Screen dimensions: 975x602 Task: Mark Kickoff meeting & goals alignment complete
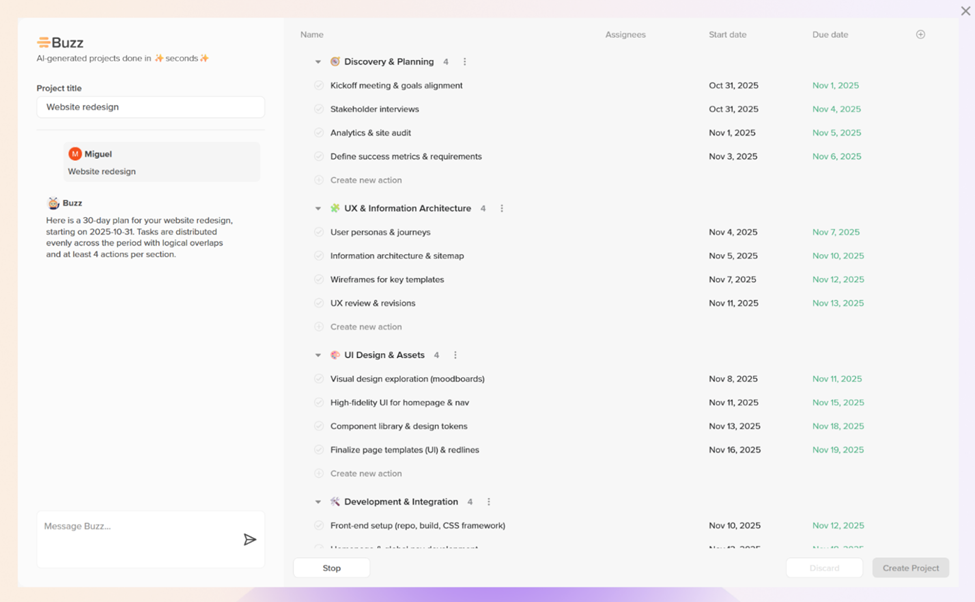319,86
